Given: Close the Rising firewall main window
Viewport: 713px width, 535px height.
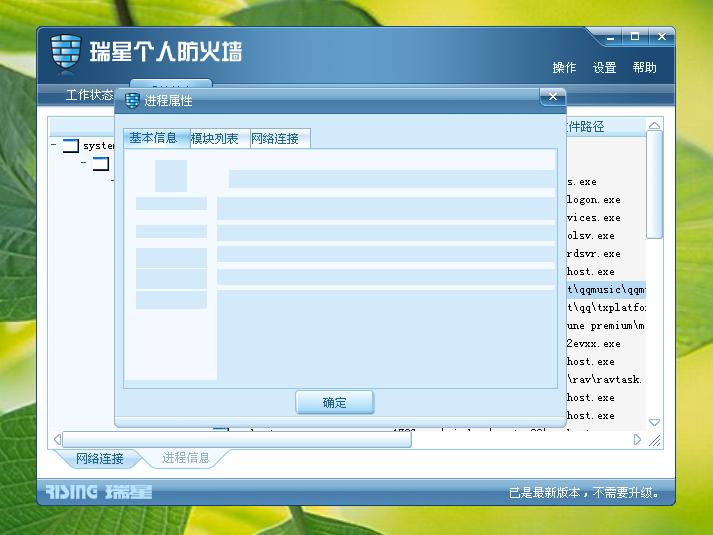Looking at the screenshot, I should coord(662,37).
